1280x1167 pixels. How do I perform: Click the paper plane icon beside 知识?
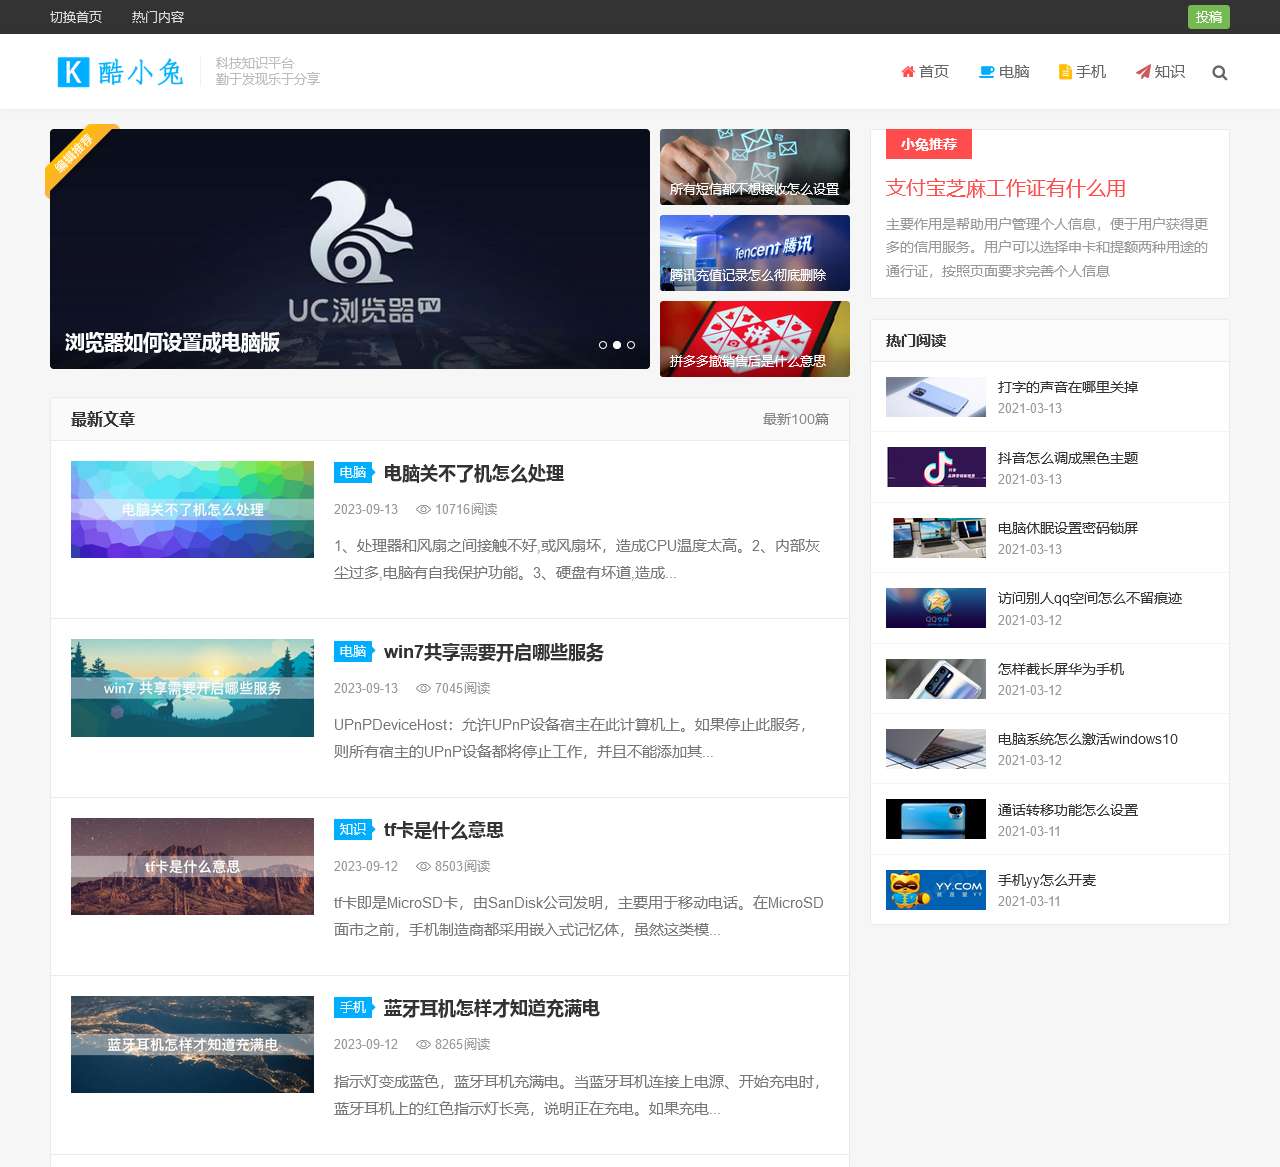click(1143, 72)
